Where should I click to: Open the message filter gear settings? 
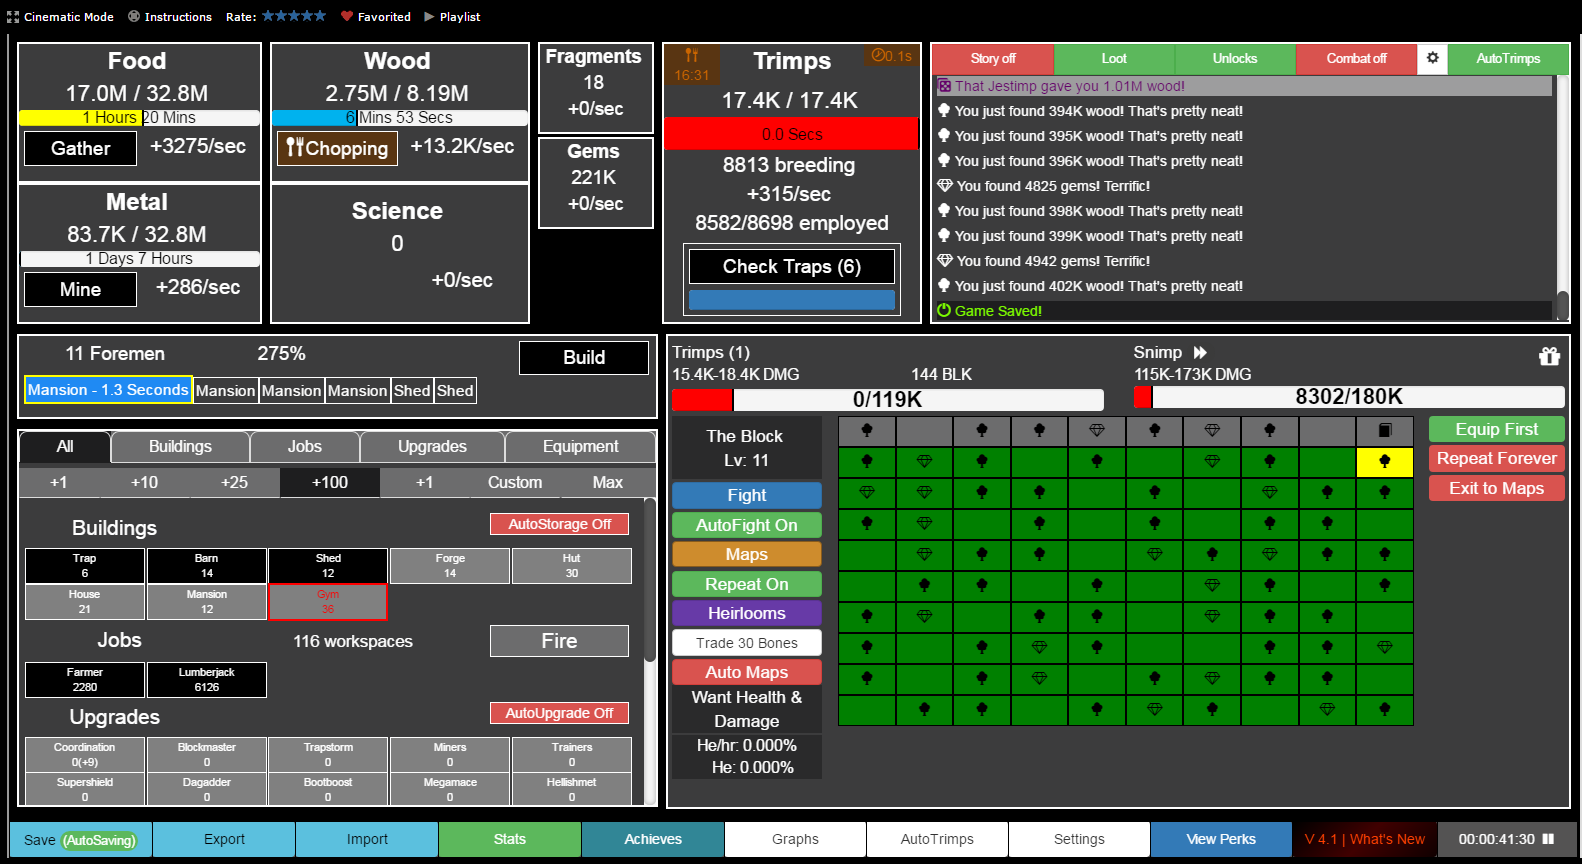(x=1432, y=58)
